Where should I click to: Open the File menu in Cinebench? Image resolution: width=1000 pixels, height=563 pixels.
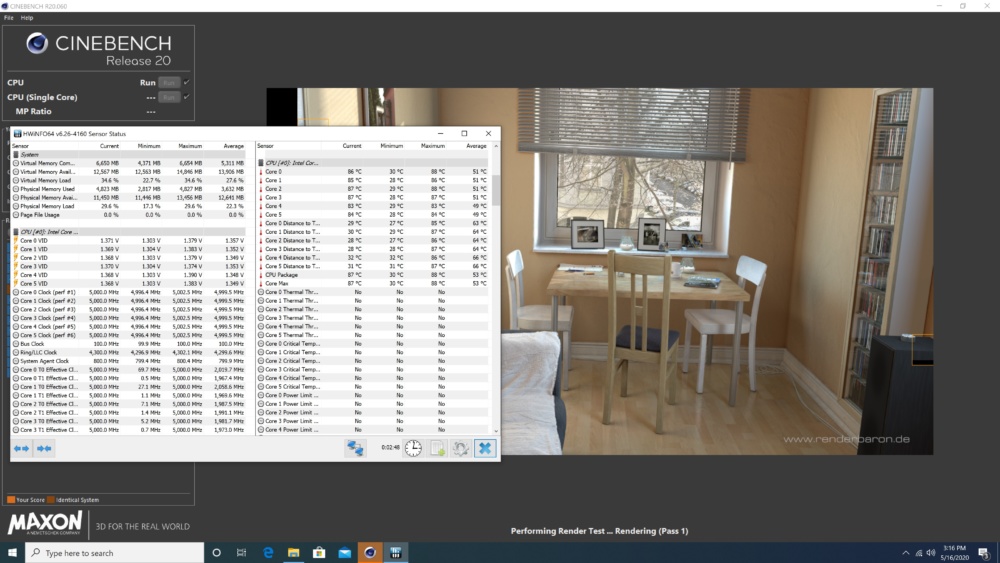pos(8,18)
